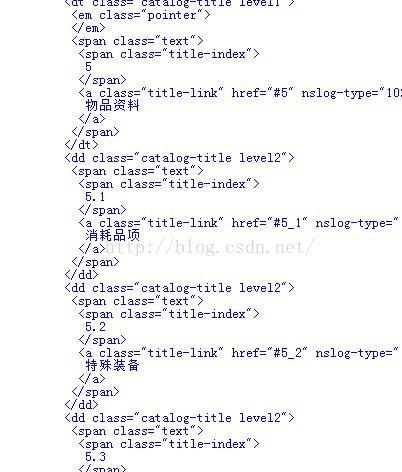The width and height of the screenshot is (402, 472).
Task: Click the third dd catalog-title level2 tag
Action: click(180, 418)
